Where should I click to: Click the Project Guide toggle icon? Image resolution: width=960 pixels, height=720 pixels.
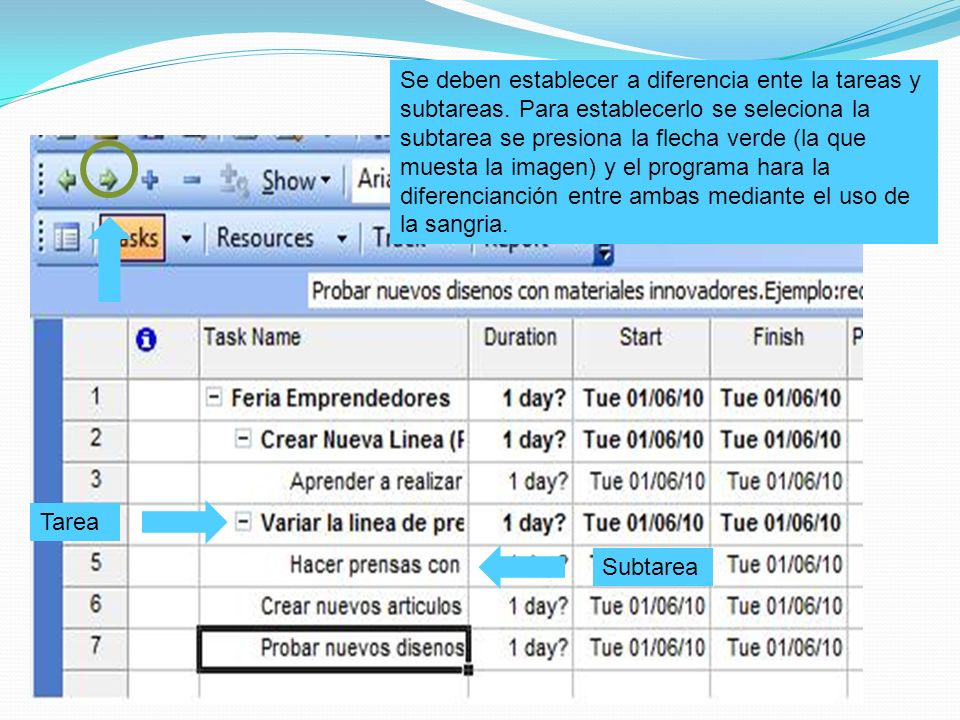(x=66, y=238)
